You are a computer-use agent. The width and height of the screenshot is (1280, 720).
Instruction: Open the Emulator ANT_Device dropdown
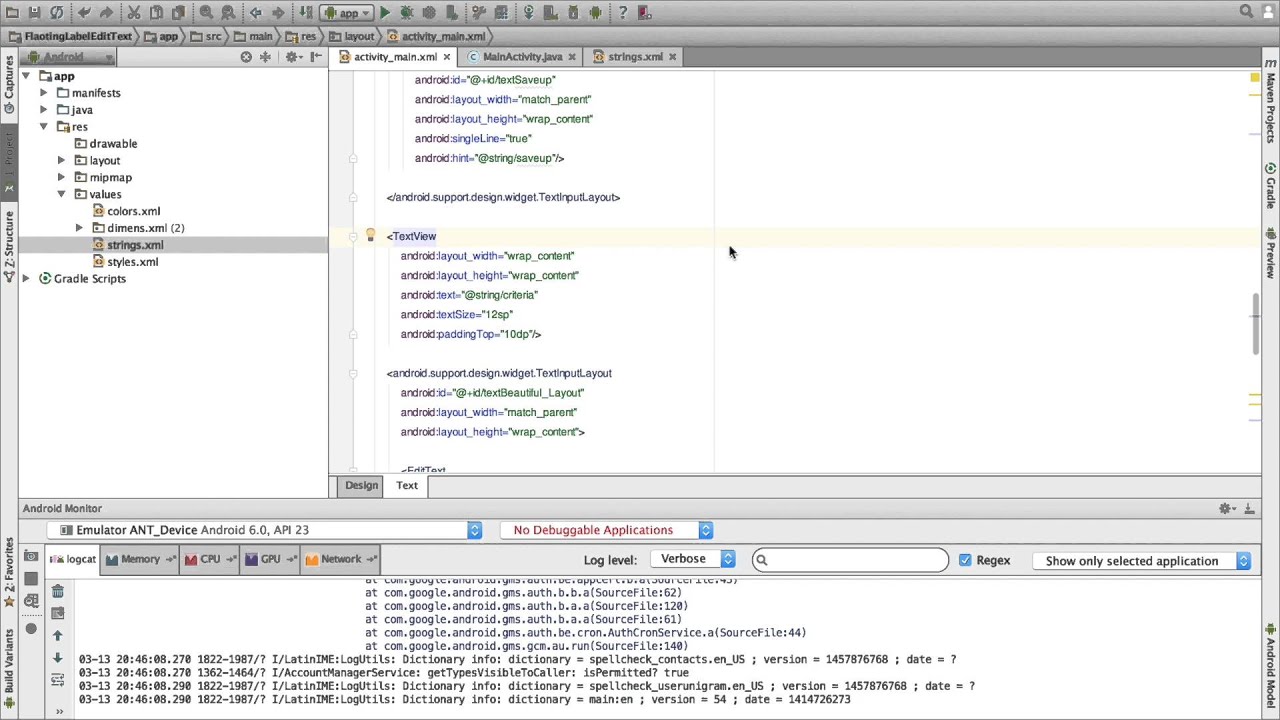click(264, 530)
